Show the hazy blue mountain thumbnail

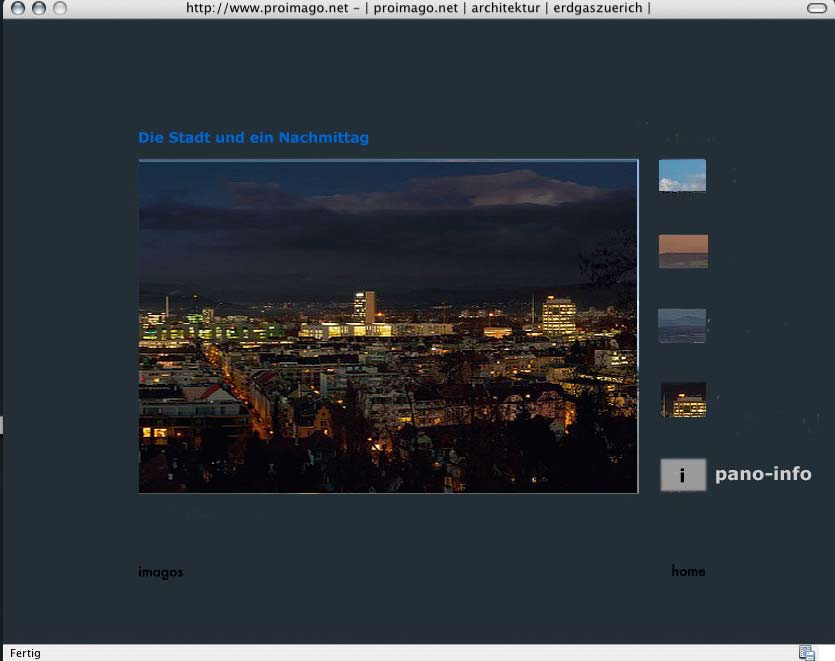tap(682, 326)
